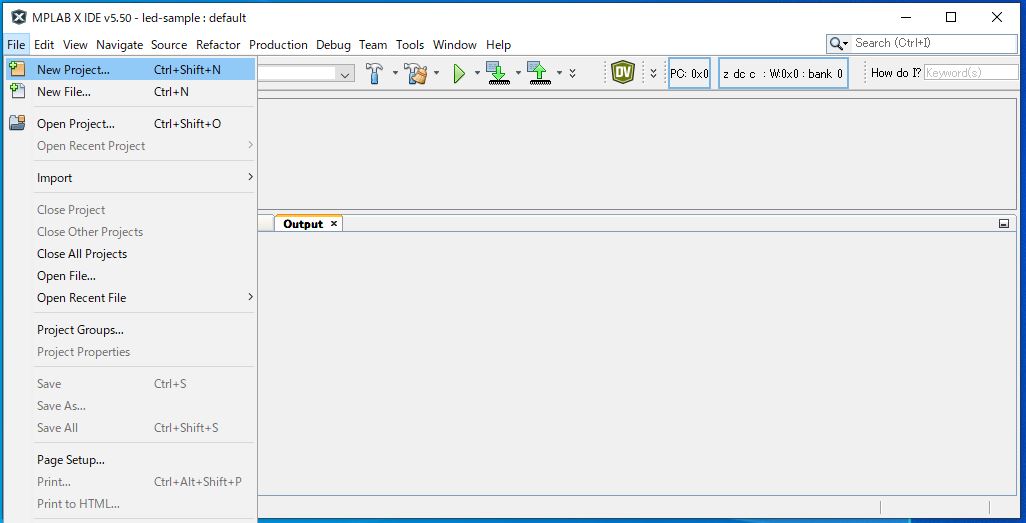Screen dimensions: 1026x523
Task: Click the W:0x0 bank 0 status box
Action: [x=783, y=73]
